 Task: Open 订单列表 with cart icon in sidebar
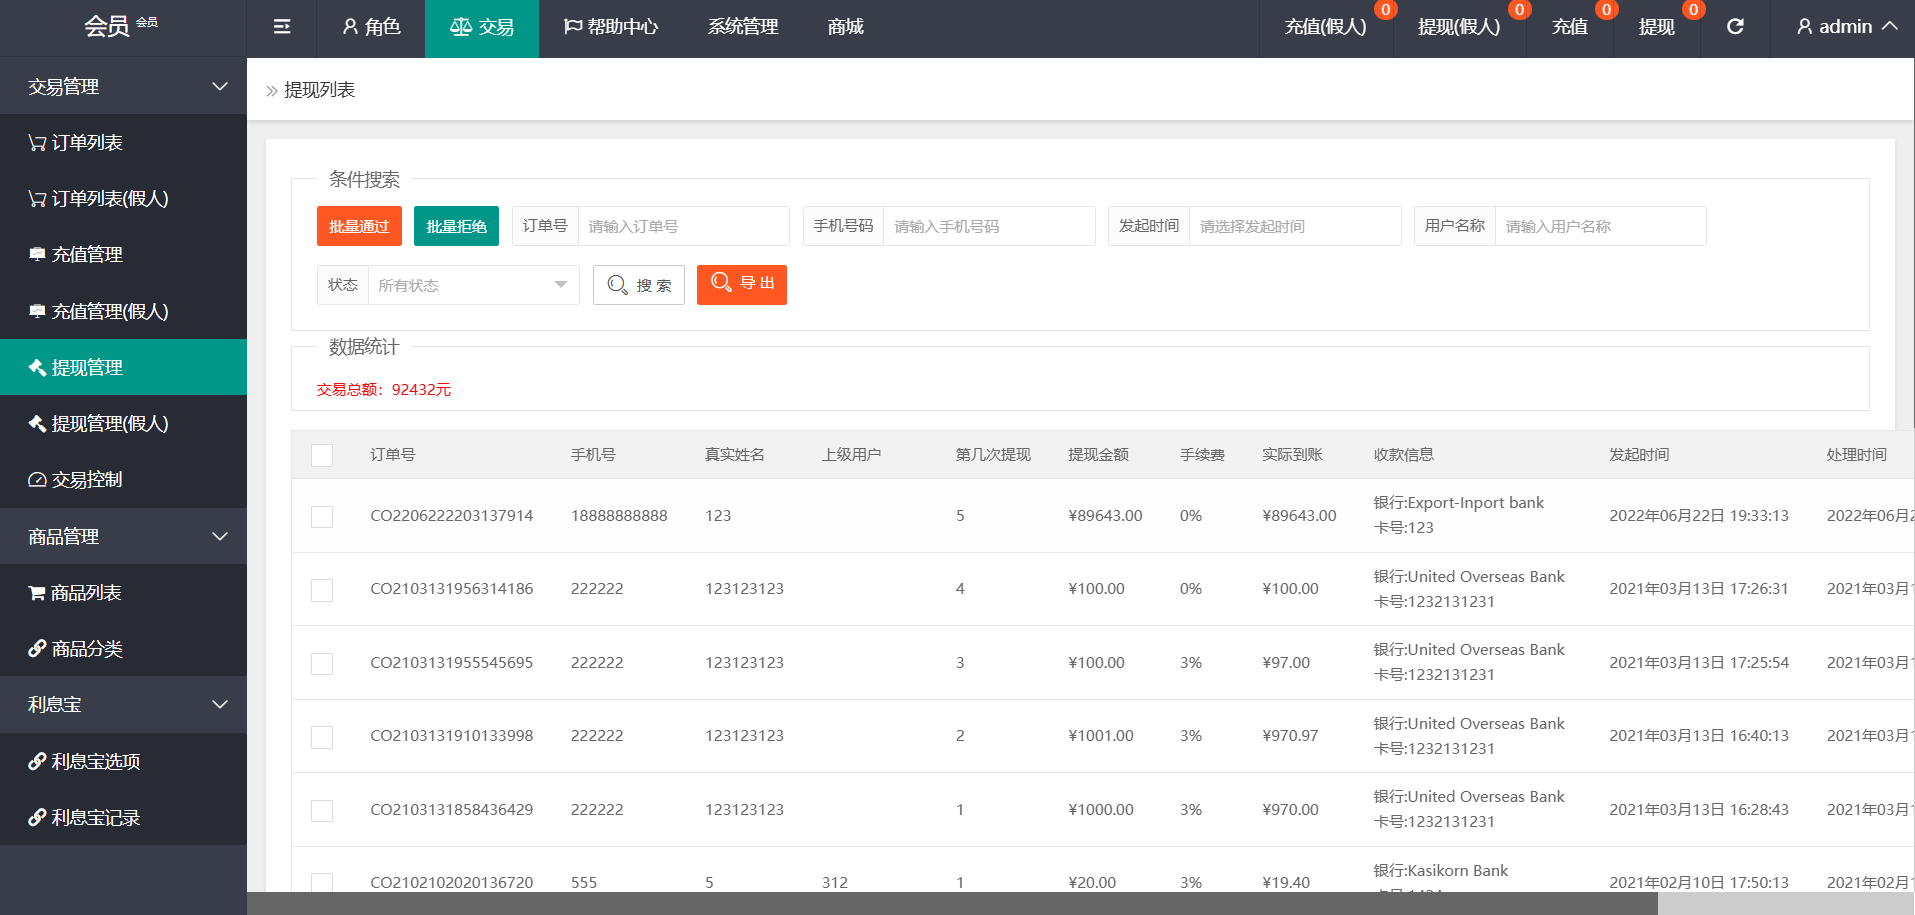88,143
